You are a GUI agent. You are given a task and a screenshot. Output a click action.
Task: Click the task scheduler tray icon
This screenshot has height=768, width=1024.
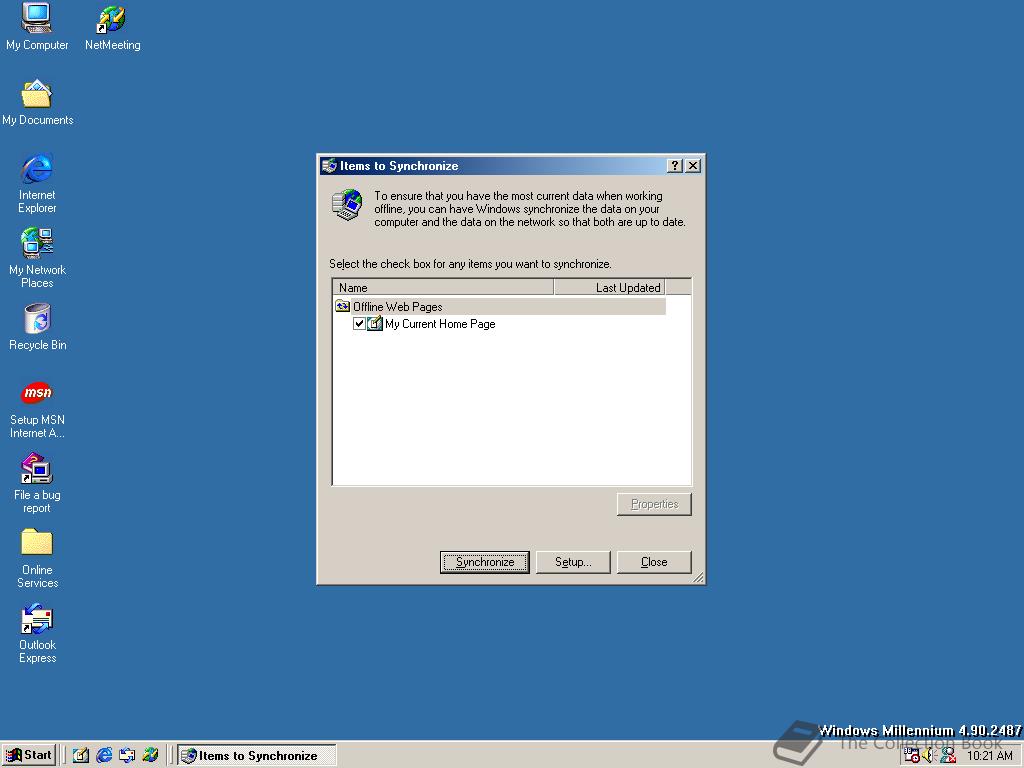click(x=912, y=756)
